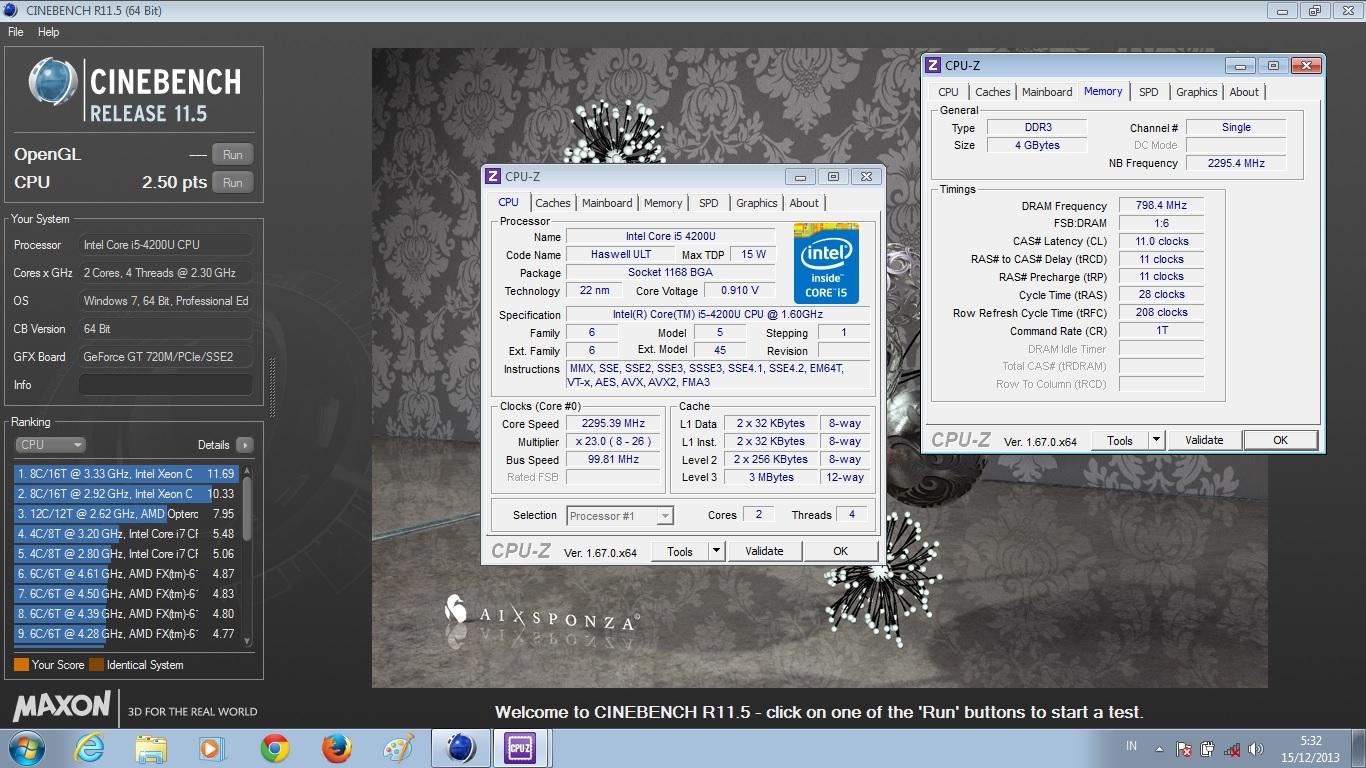
Task: Switch to Cinebench taskbar icon
Action: [460, 748]
